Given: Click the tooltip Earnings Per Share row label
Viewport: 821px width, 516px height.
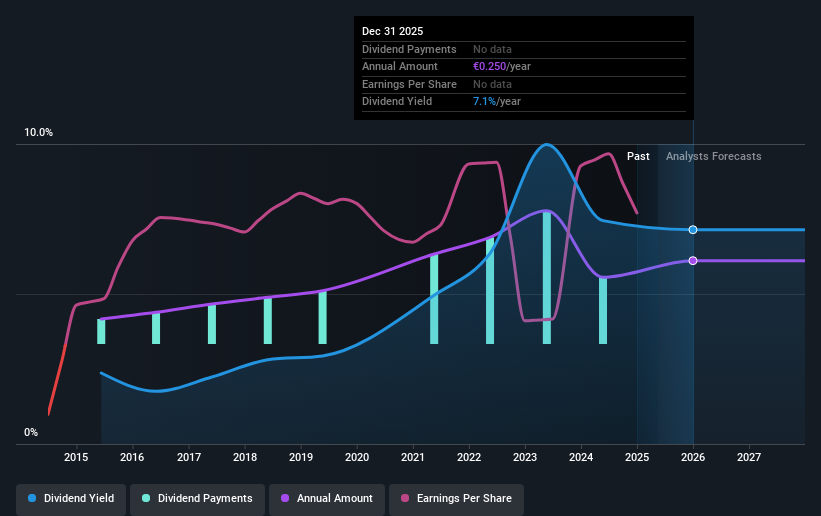Looking at the screenshot, I should tap(409, 84).
